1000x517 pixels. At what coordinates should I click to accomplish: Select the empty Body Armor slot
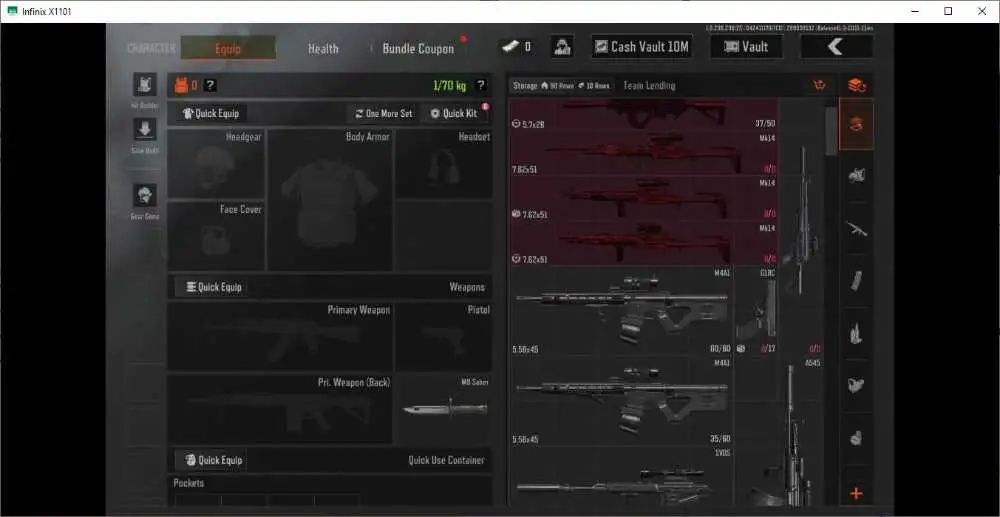(330, 200)
